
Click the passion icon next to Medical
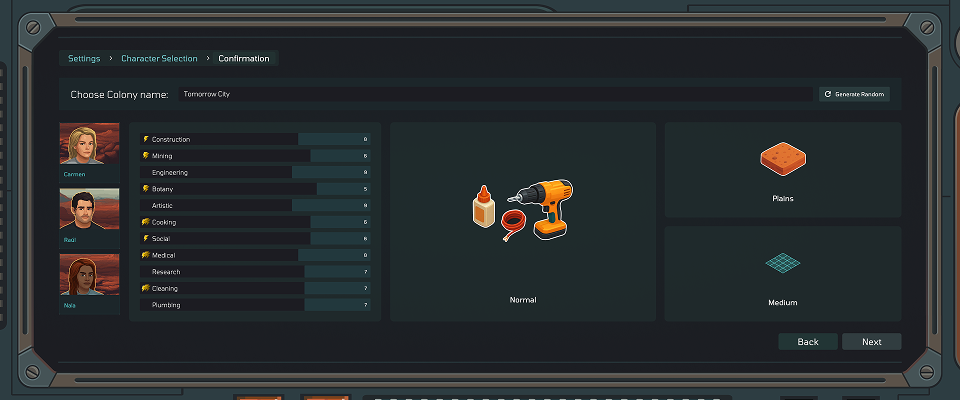tap(146, 255)
